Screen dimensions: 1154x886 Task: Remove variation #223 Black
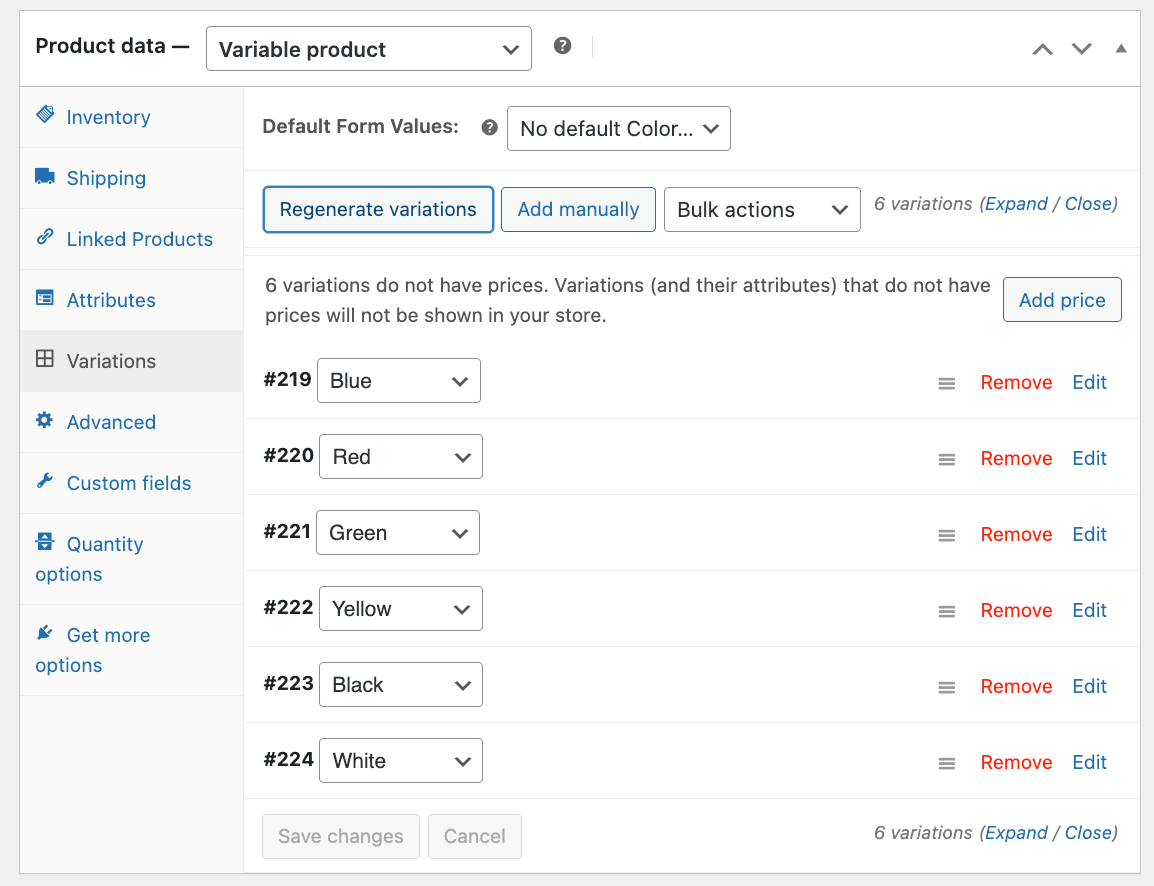[x=1016, y=687]
